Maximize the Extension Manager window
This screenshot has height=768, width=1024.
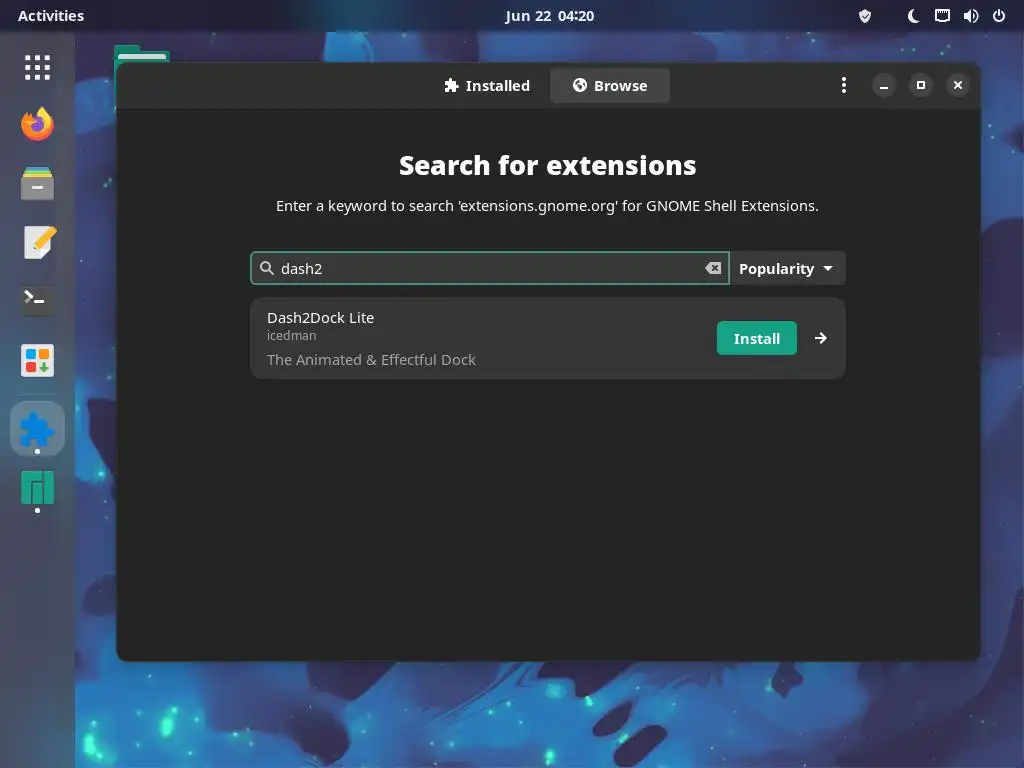point(921,85)
